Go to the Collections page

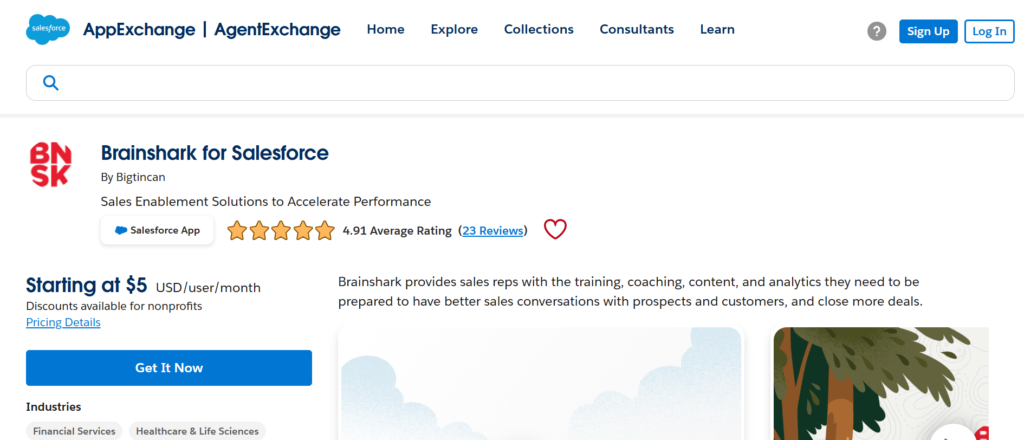click(538, 29)
